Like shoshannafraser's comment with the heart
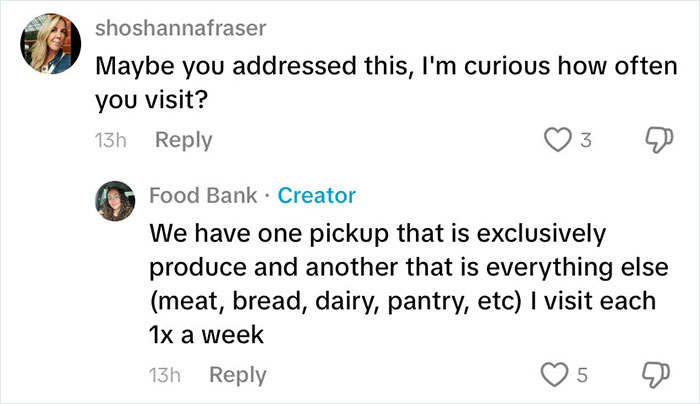The width and height of the screenshot is (700, 404). pyautogui.click(x=554, y=140)
